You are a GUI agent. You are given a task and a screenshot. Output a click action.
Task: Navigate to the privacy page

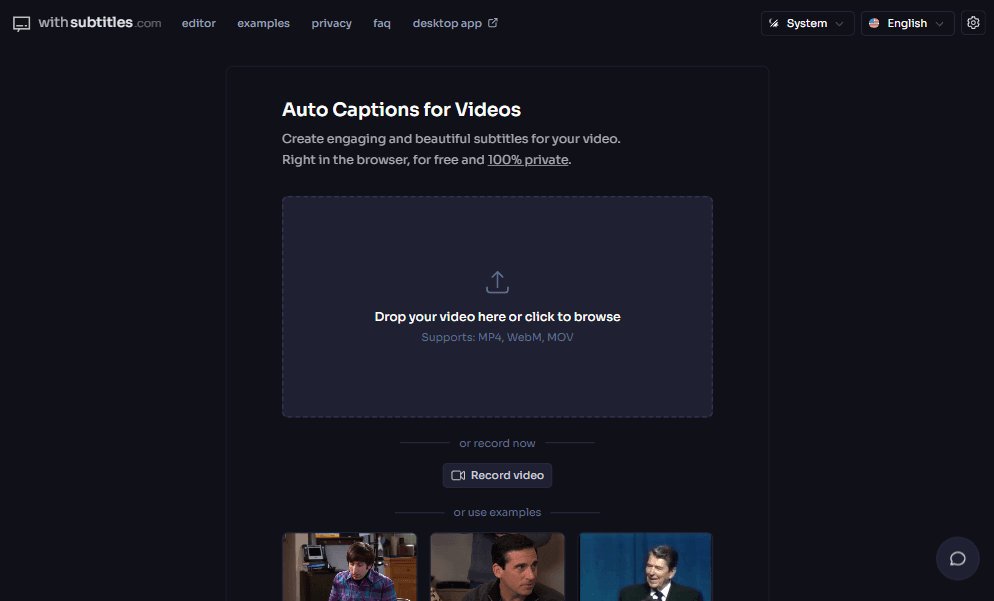tap(331, 23)
